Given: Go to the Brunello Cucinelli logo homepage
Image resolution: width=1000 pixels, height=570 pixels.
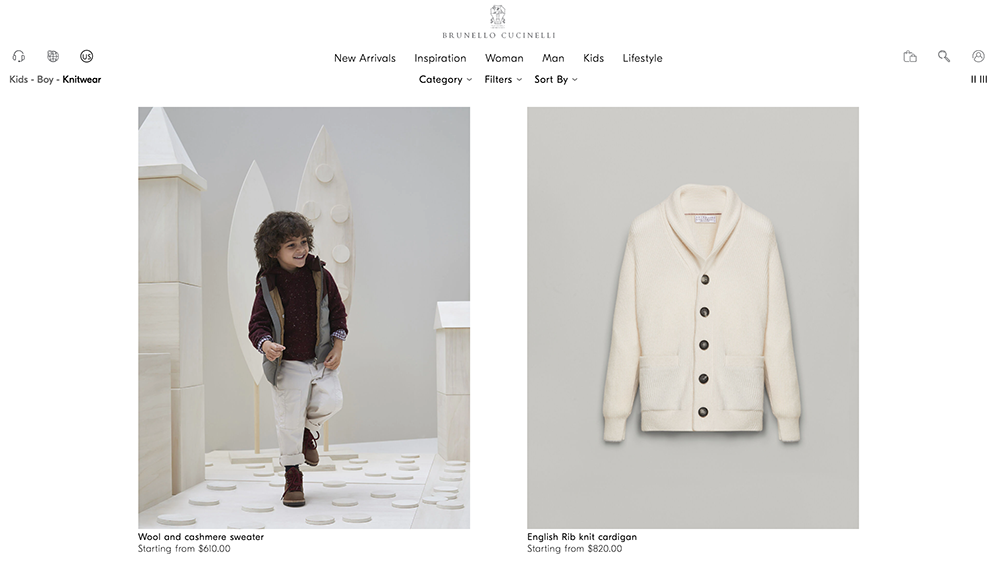Looking at the screenshot, I should tap(499, 22).
